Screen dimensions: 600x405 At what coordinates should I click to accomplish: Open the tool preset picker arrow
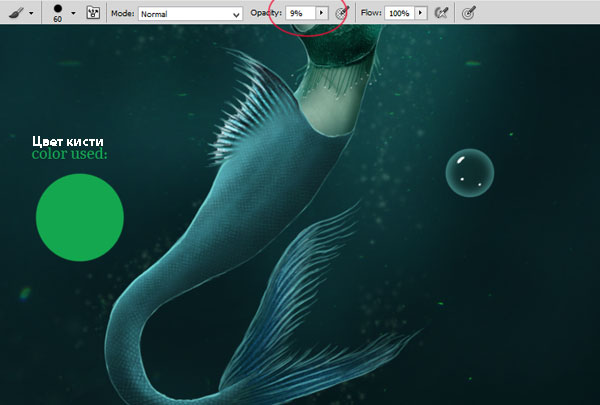coord(31,13)
